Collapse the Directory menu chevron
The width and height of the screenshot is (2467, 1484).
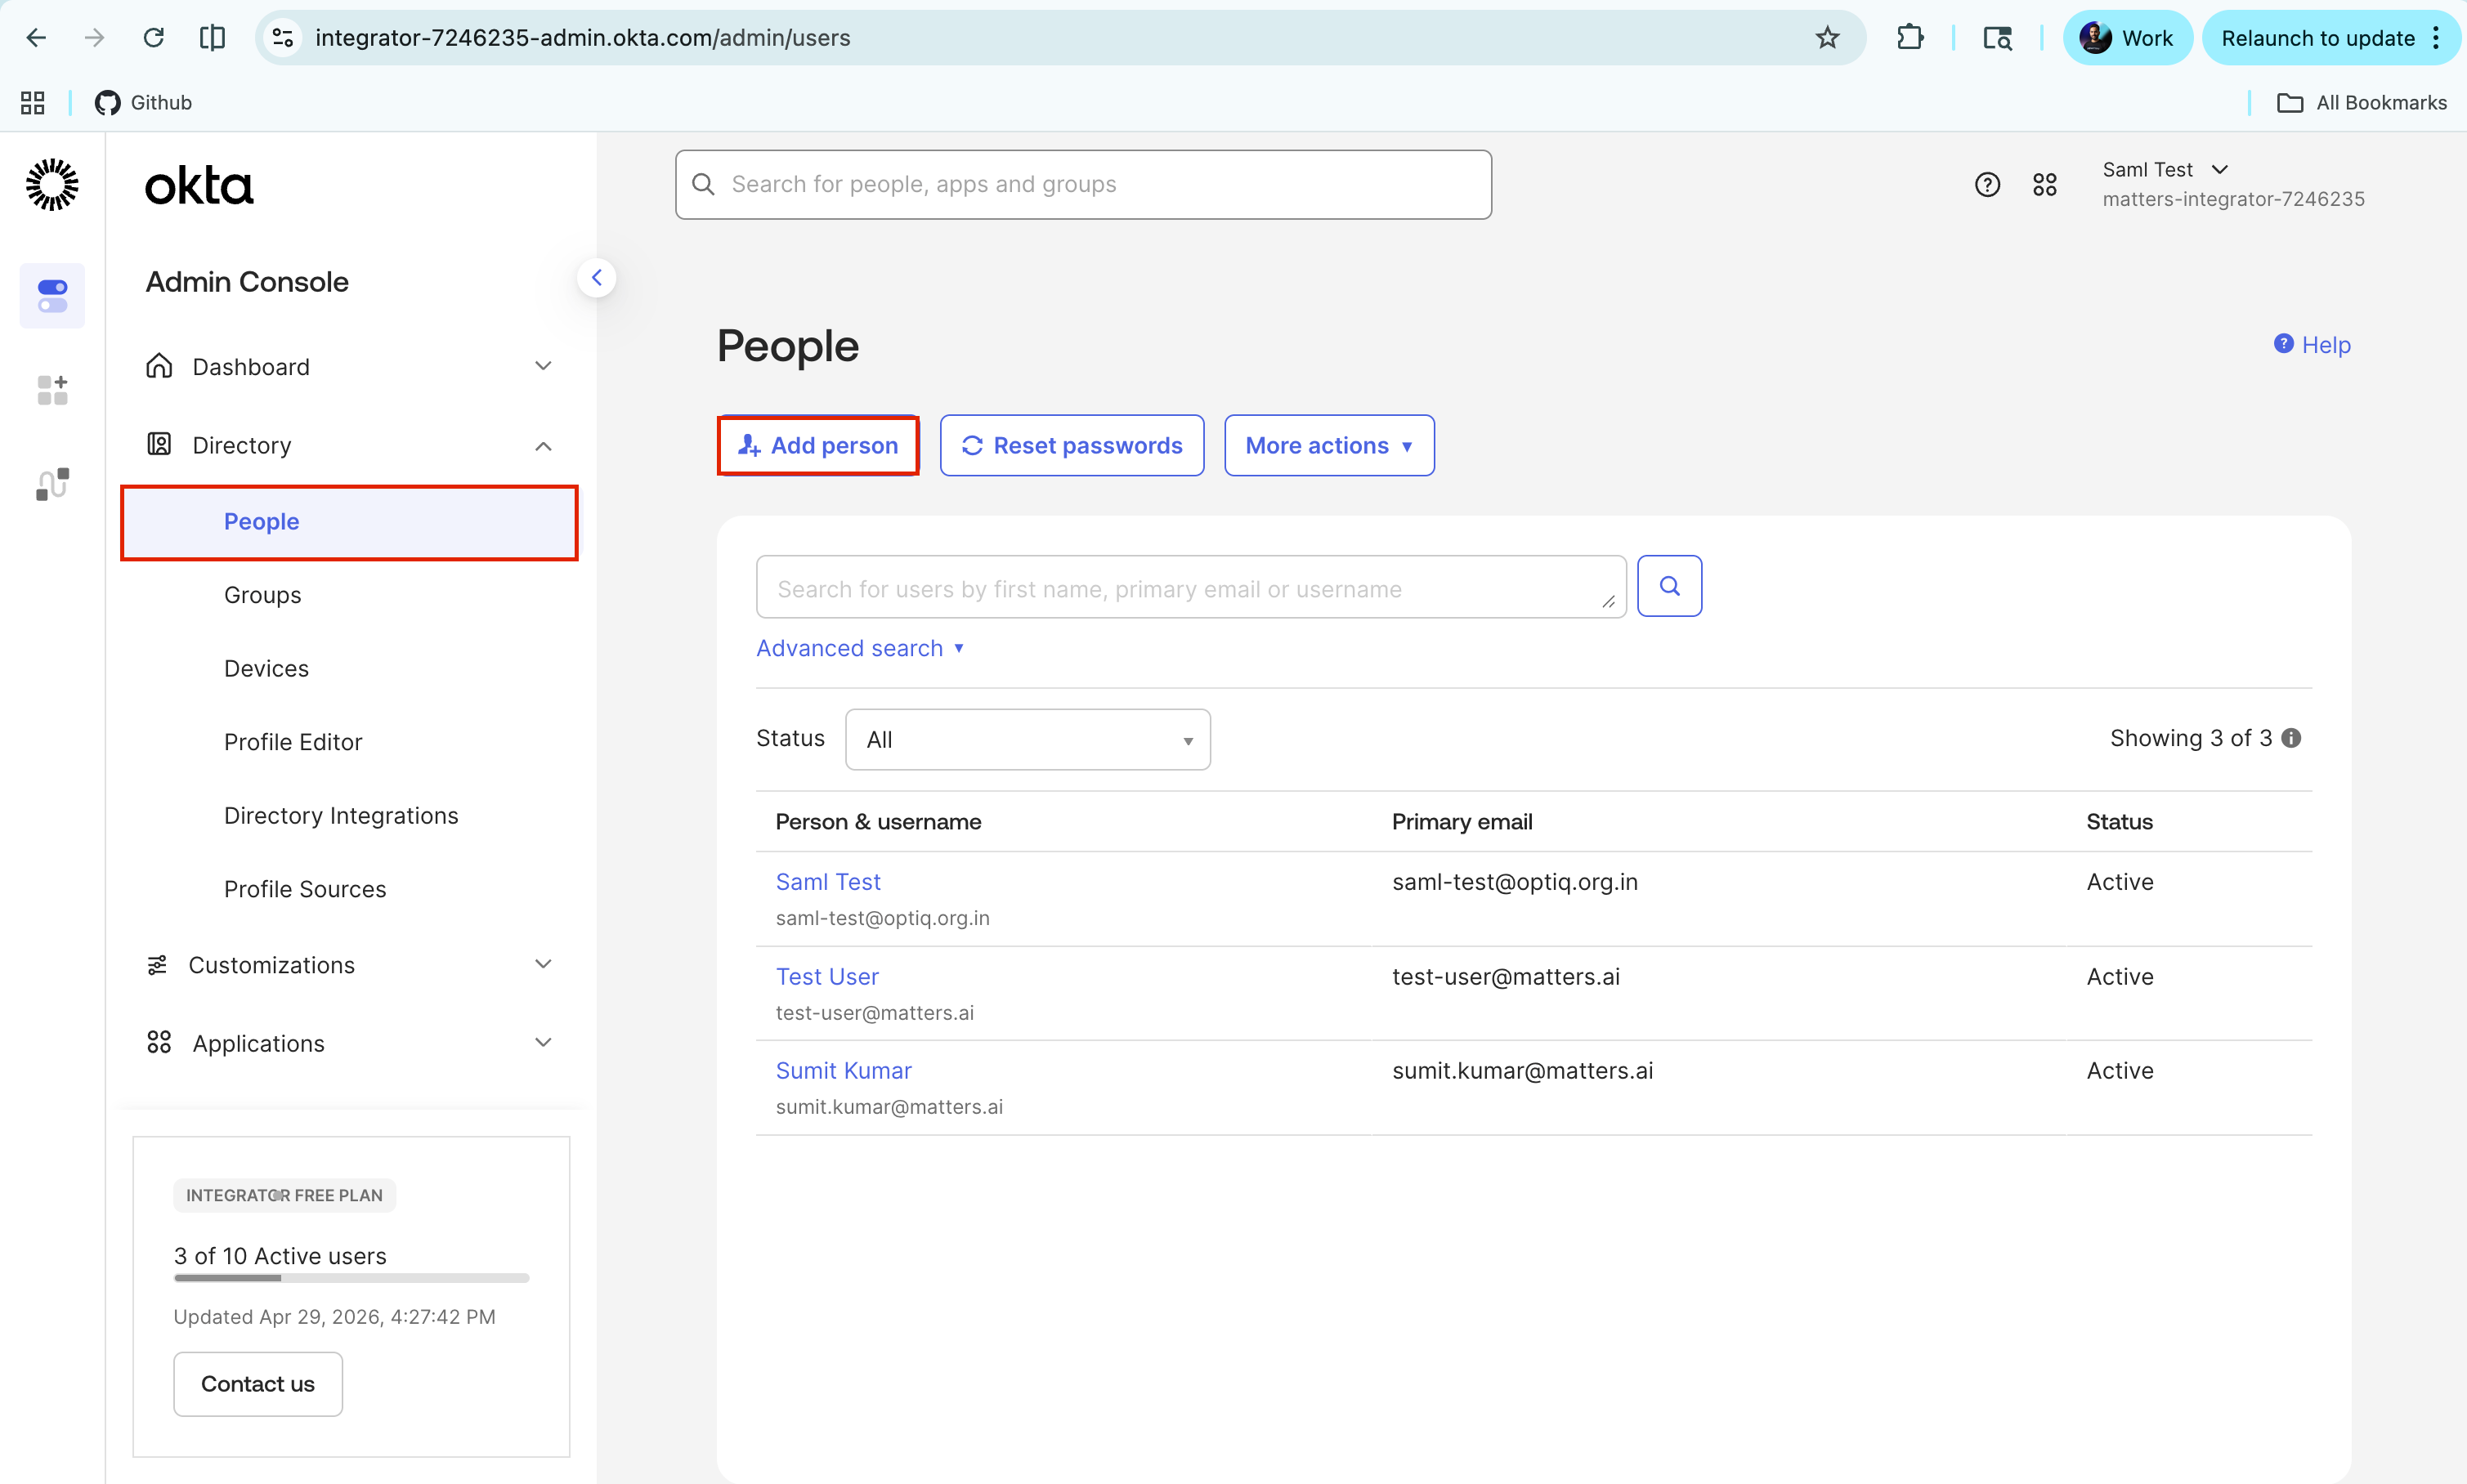(543, 445)
